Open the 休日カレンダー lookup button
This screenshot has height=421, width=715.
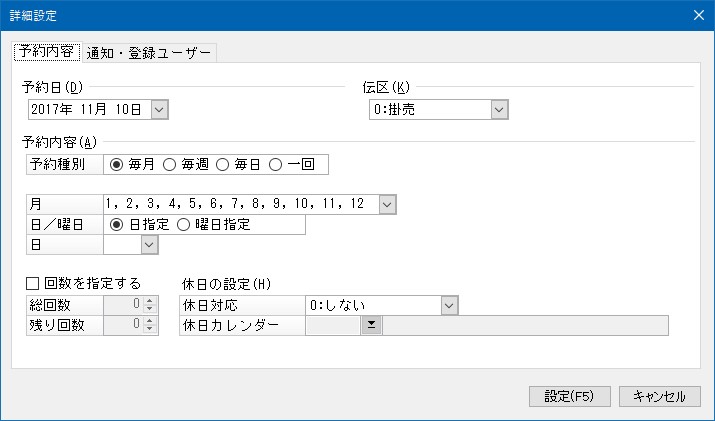click(371, 325)
